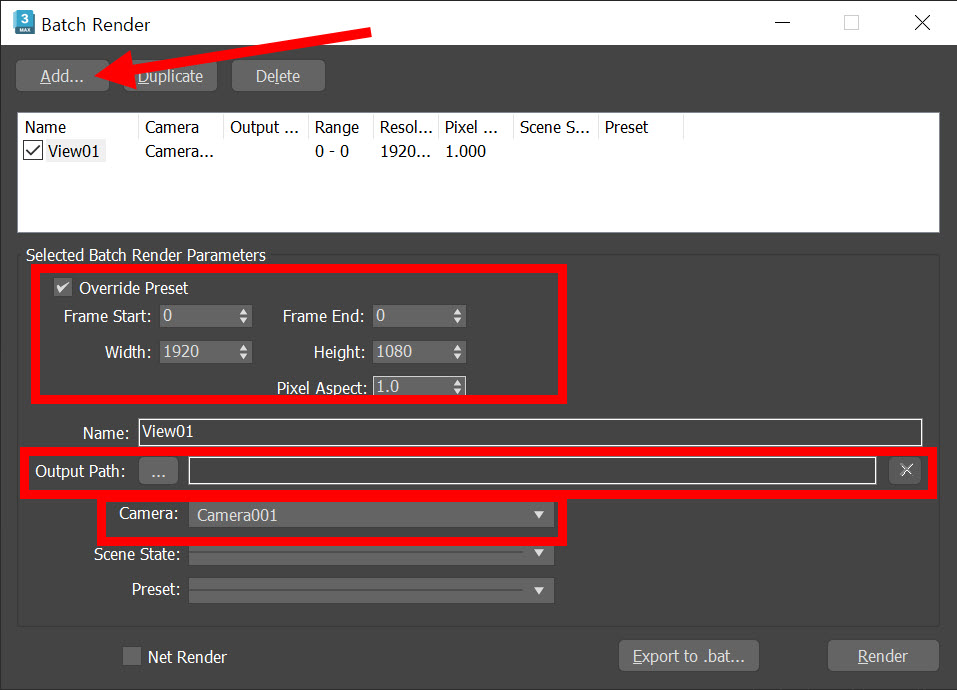Click the Camera... cell of View01
Image resolution: width=957 pixels, height=690 pixels.
[179, 151]
